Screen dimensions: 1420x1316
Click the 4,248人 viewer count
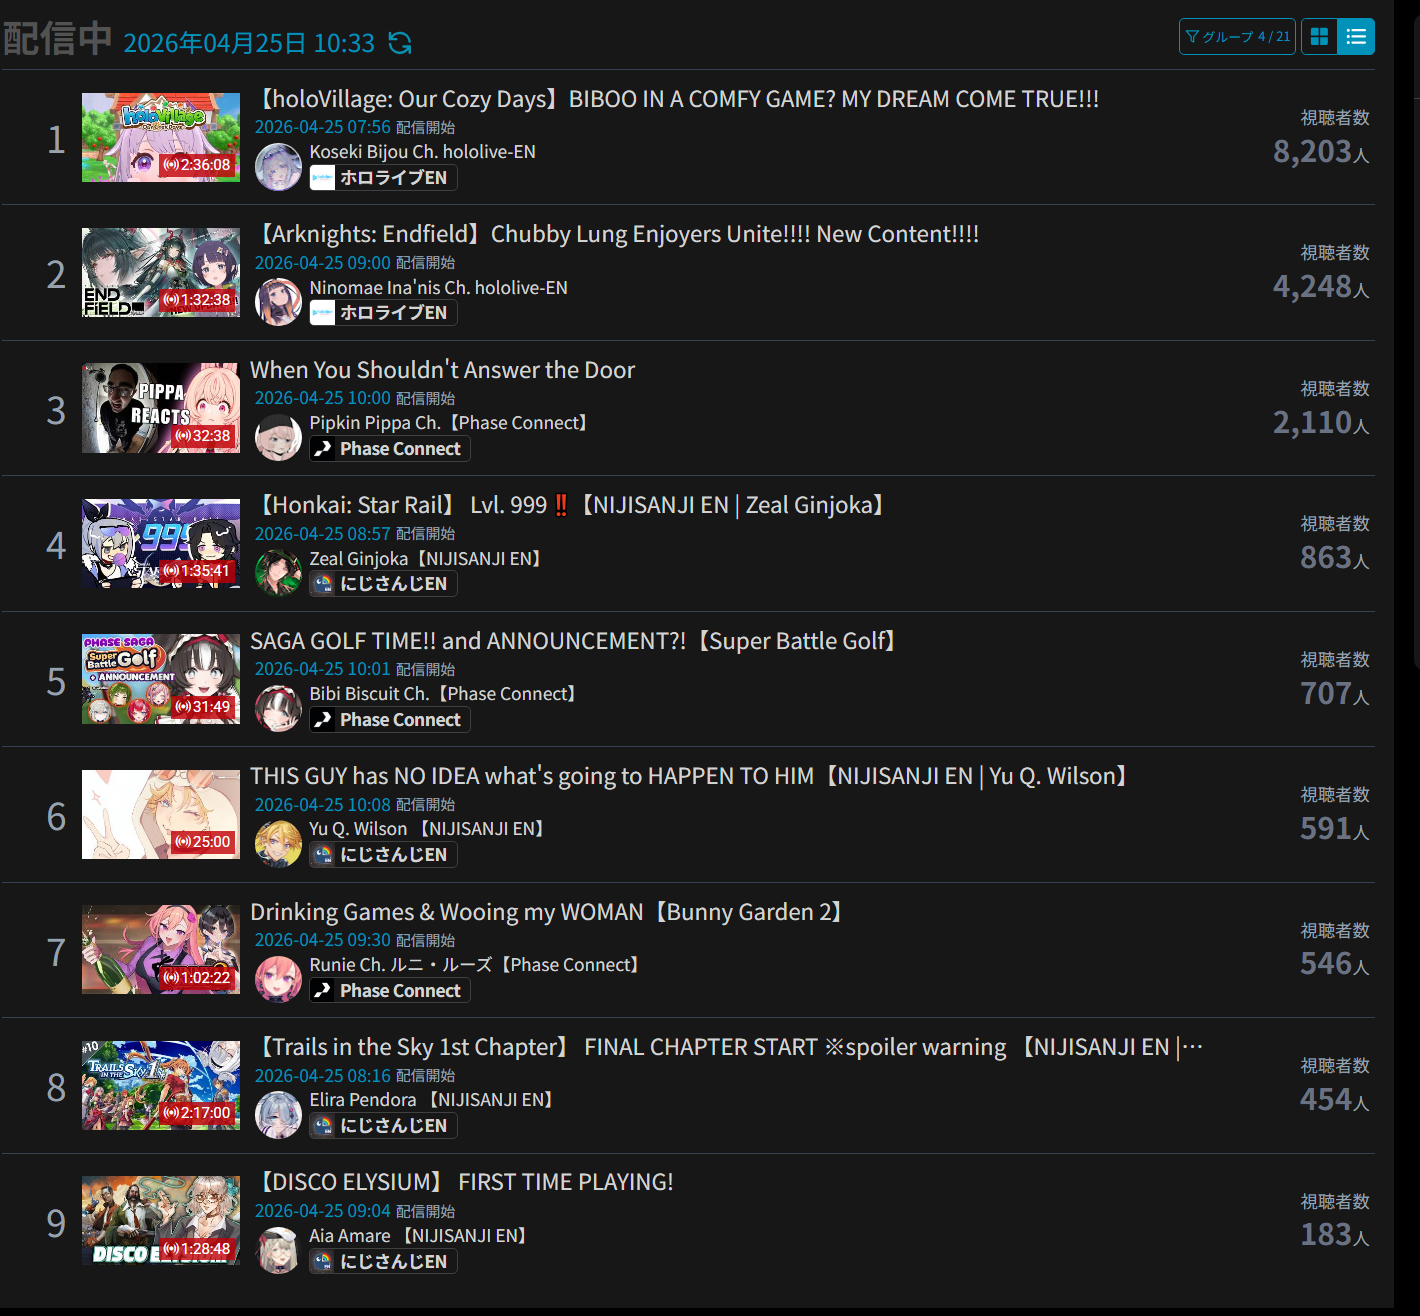(x=1321, y=287)
